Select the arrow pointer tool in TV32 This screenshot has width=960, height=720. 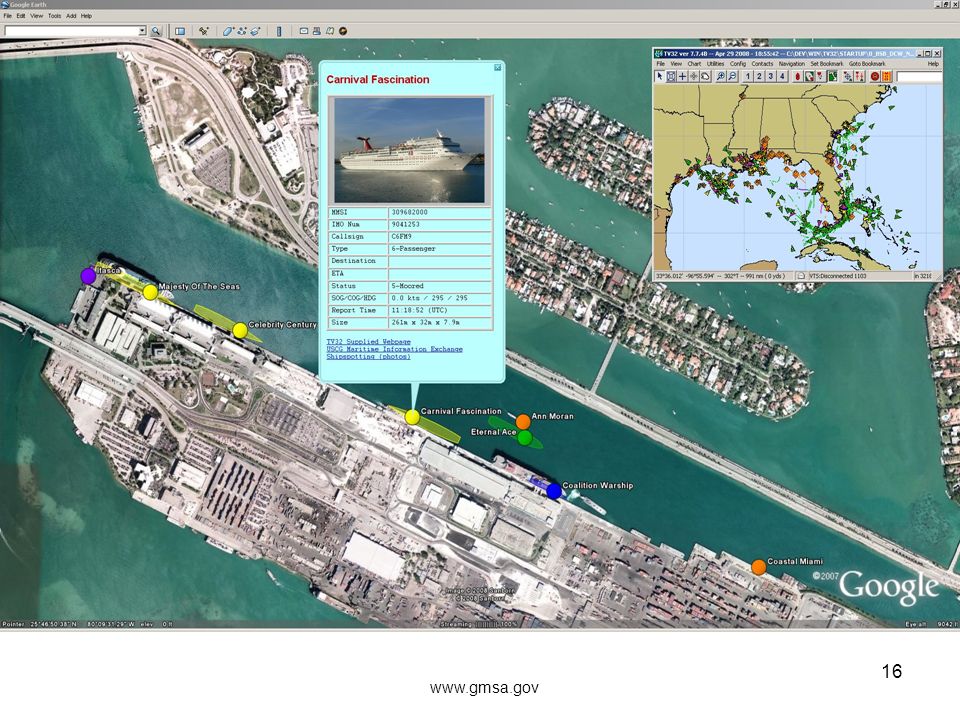click(660, 76)
